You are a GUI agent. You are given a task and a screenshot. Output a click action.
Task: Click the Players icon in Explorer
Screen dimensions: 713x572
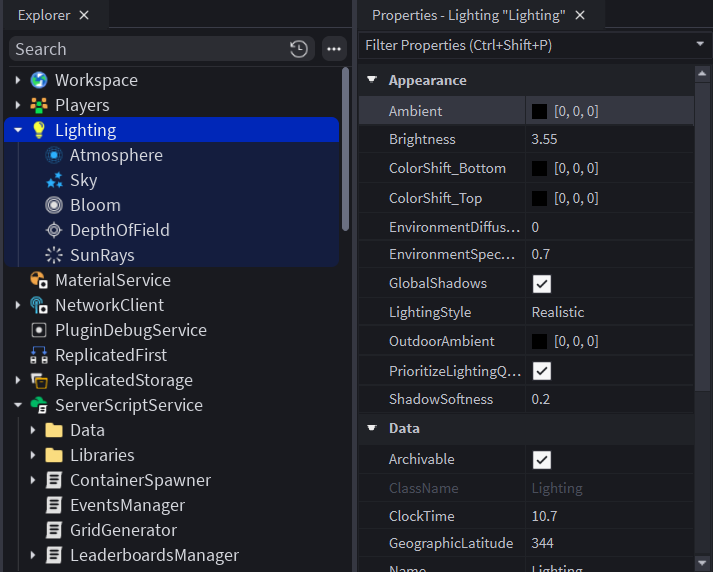(39, 105)
